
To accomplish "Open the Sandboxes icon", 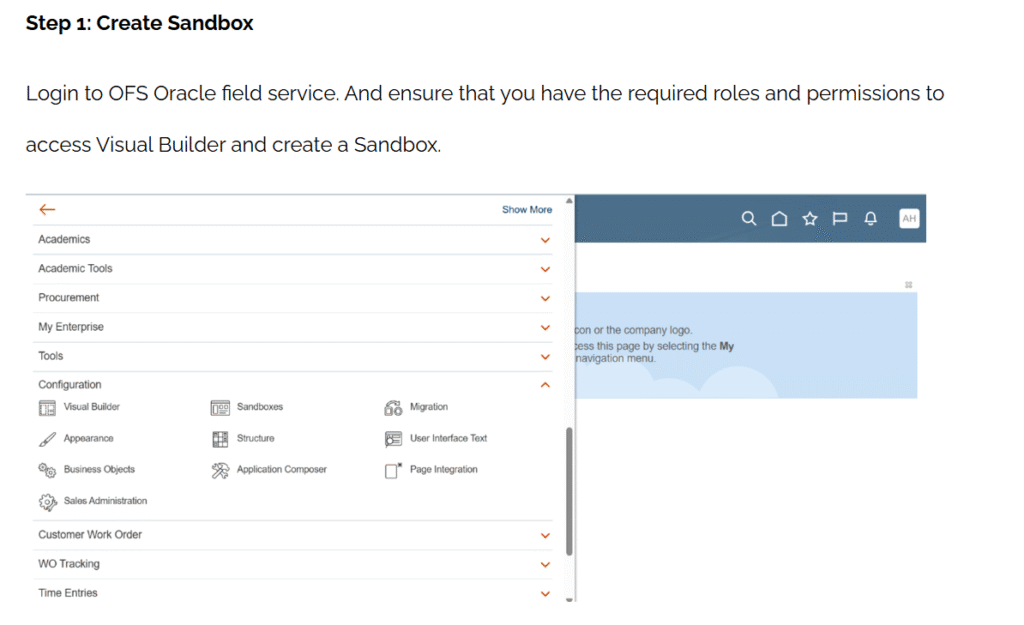I will pos(220,408).
